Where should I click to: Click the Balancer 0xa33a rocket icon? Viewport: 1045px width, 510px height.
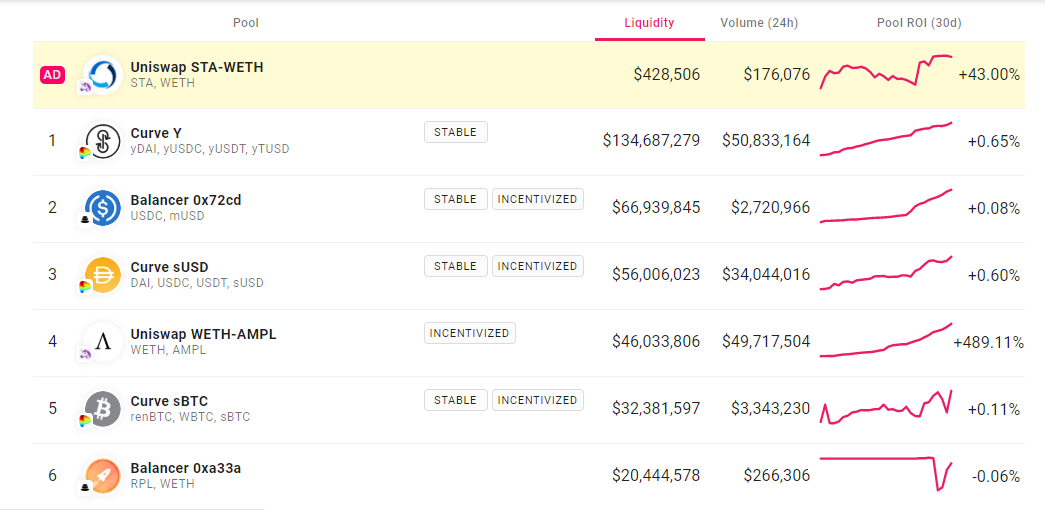(103, 475)
